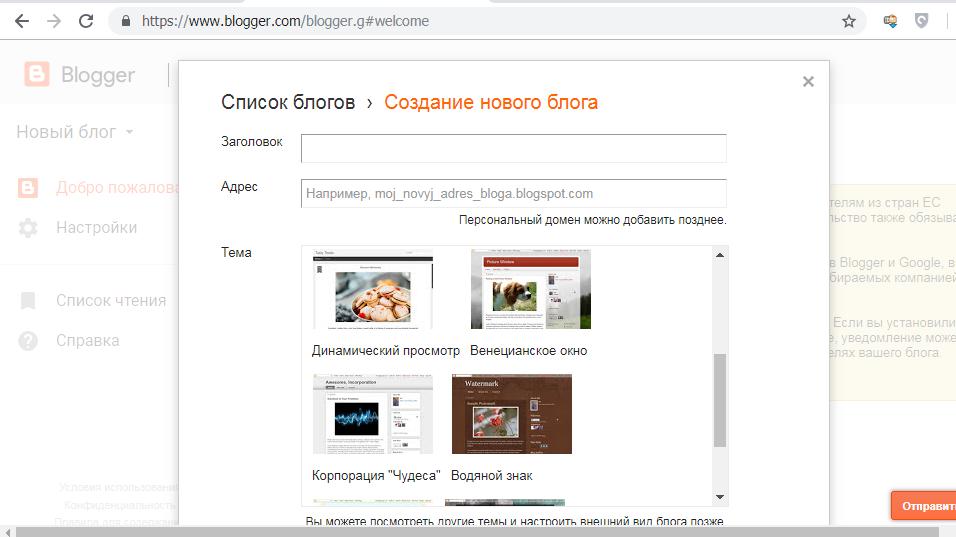
Task: Click the Условия использования footer link
Action: pos(119,487)
